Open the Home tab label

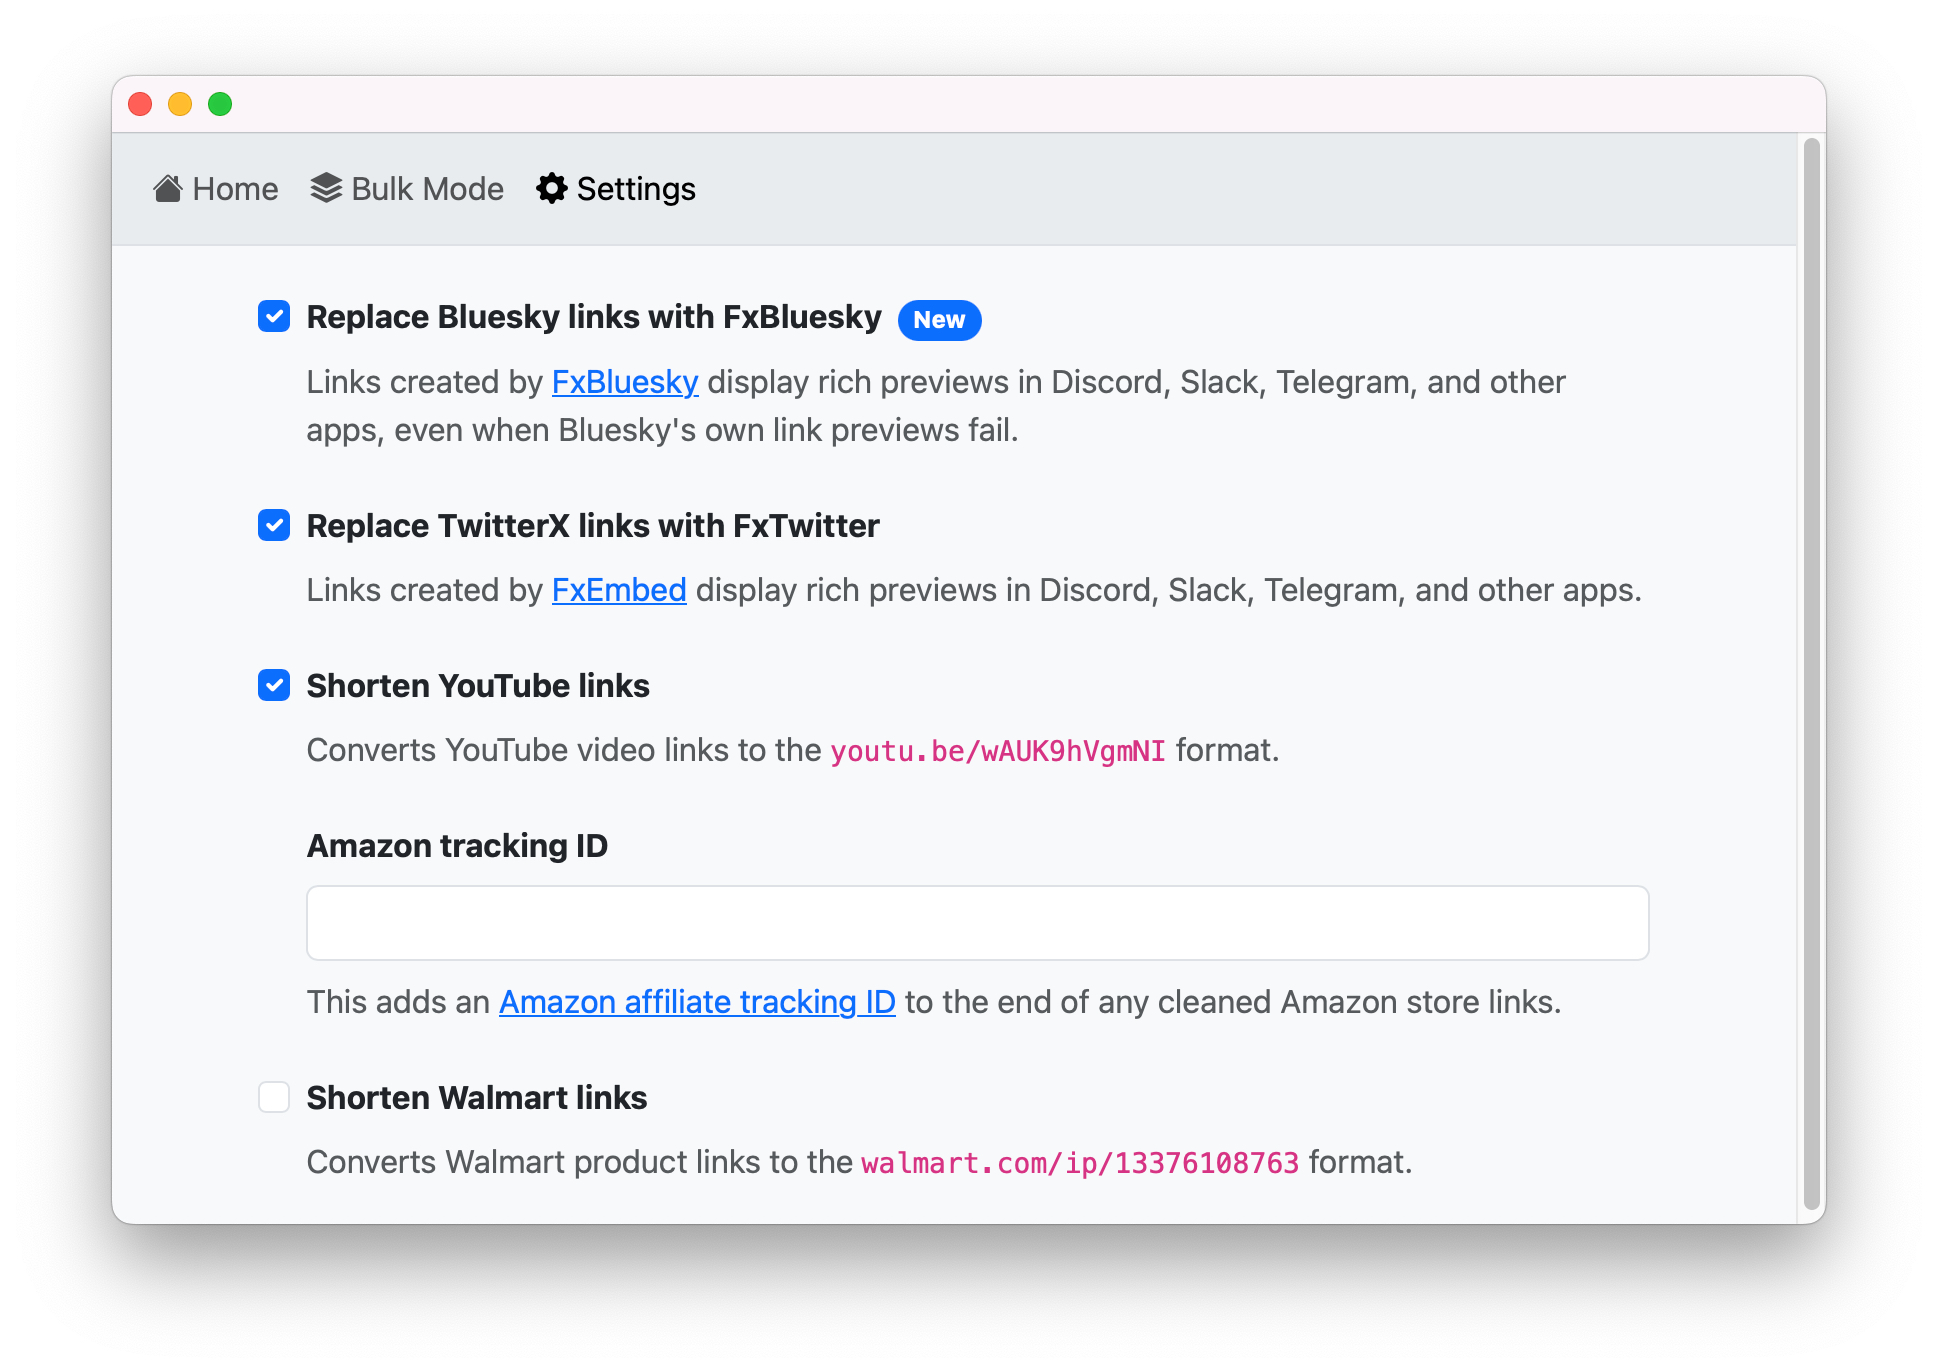235,189
